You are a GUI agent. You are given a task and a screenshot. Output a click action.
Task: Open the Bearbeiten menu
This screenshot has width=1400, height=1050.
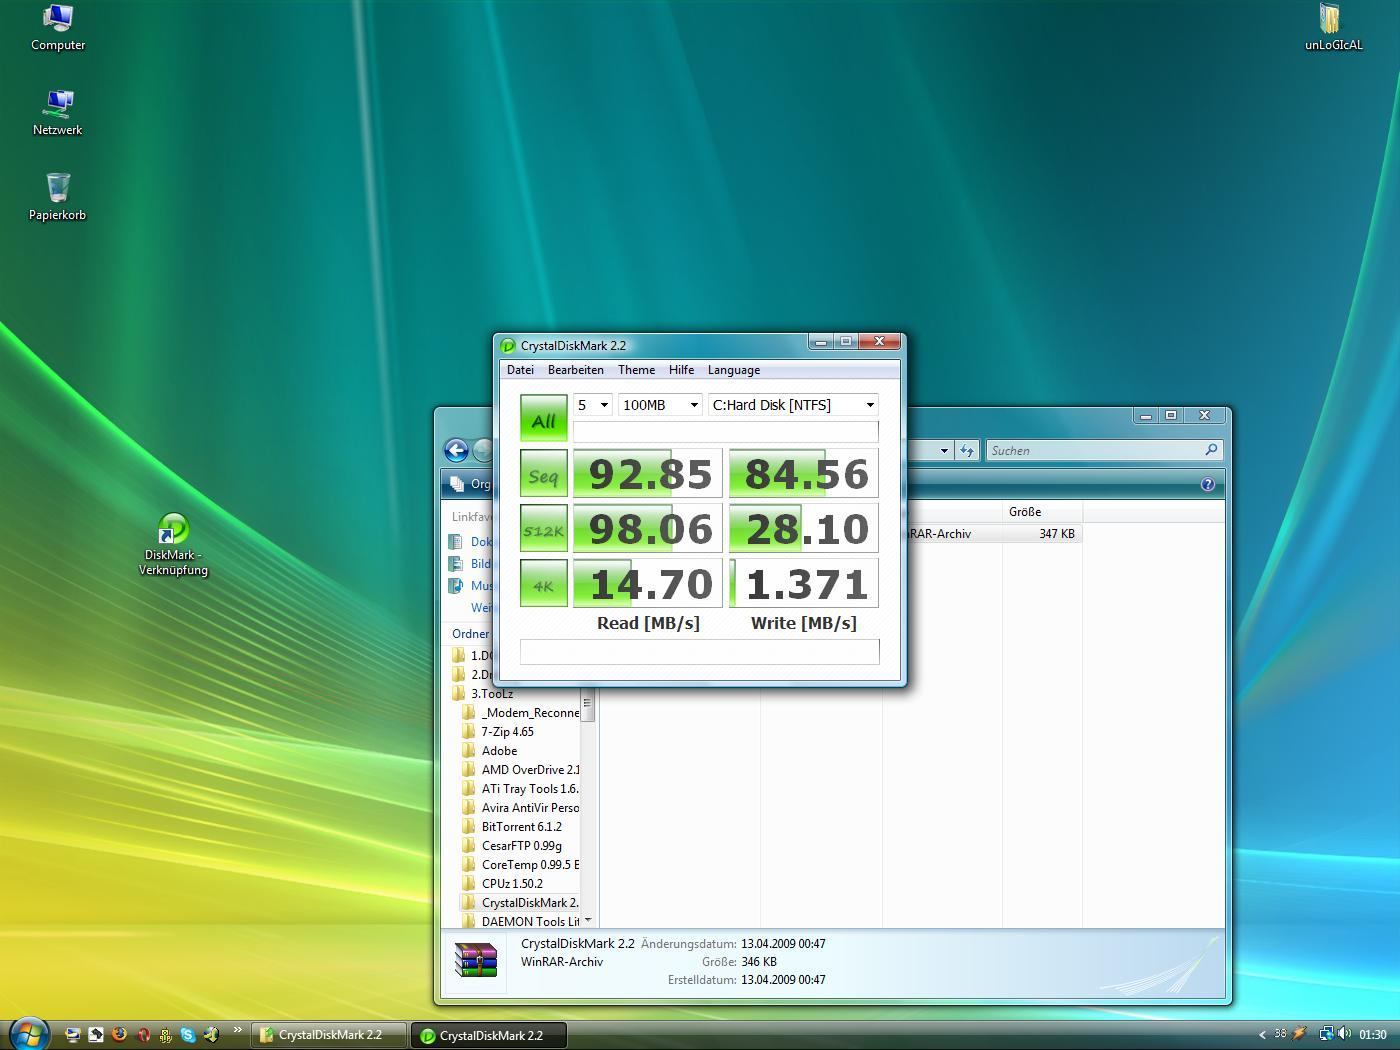(x=575, y=370)
